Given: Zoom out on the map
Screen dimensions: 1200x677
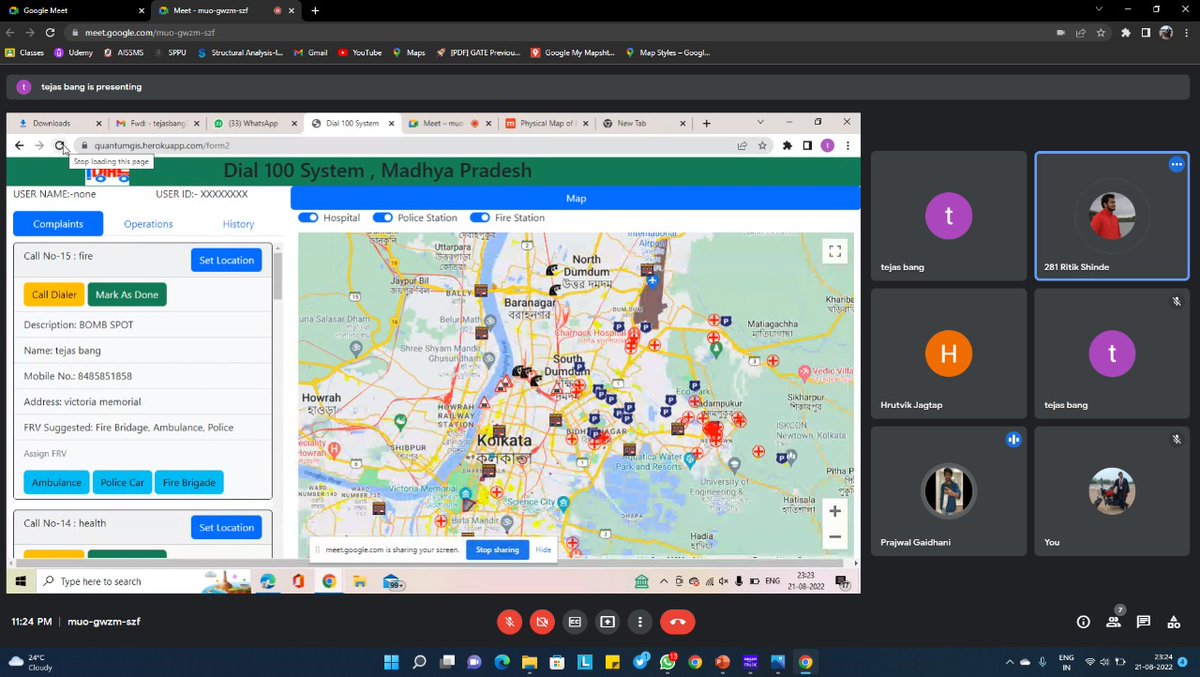Looking at the screenshot, I should 835,537.
